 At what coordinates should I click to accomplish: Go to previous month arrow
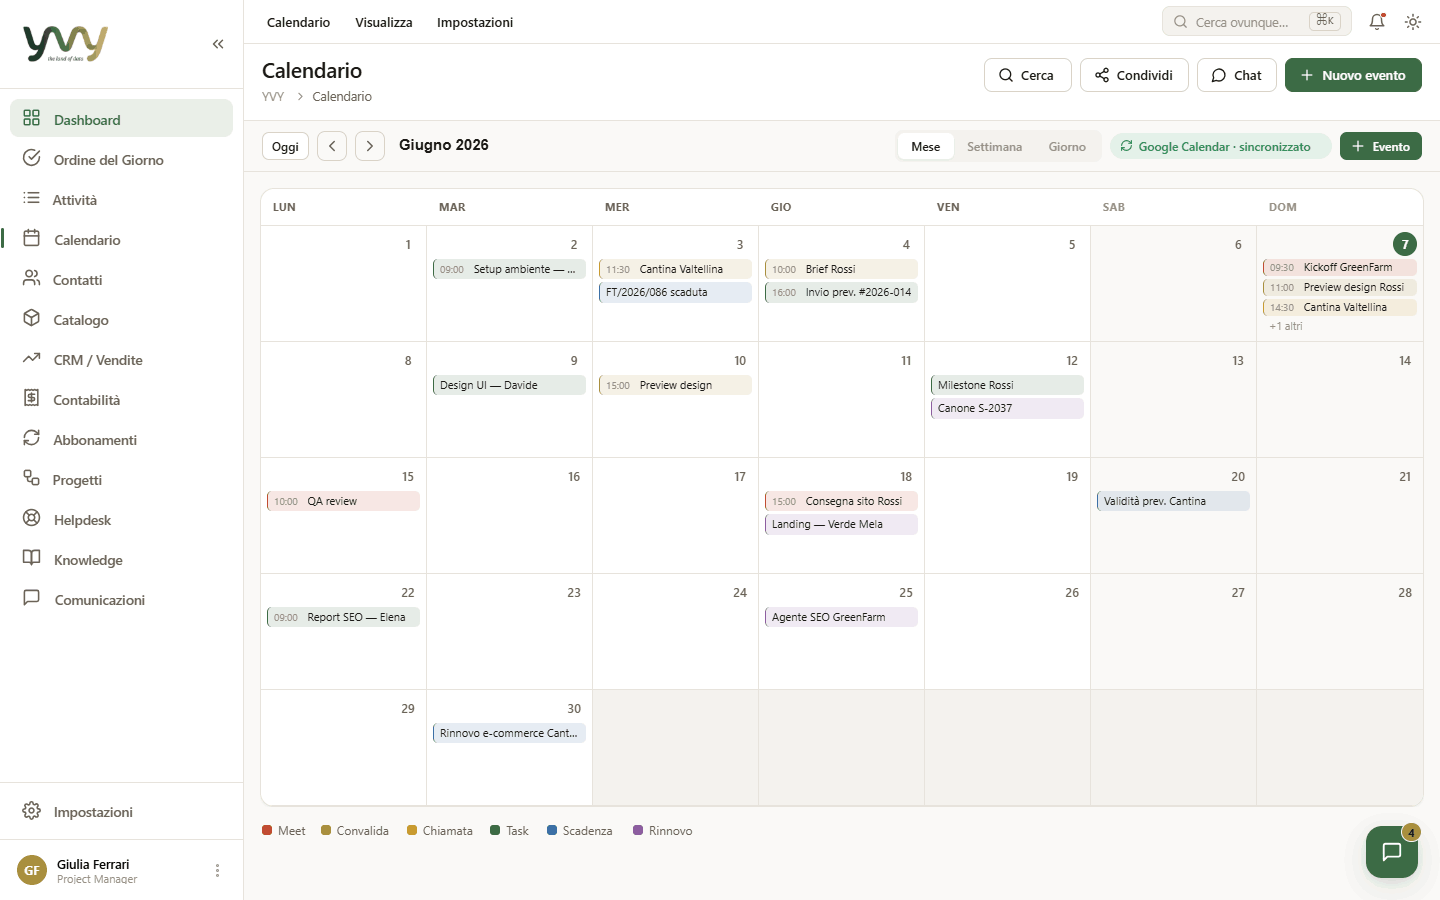[332, 146]
